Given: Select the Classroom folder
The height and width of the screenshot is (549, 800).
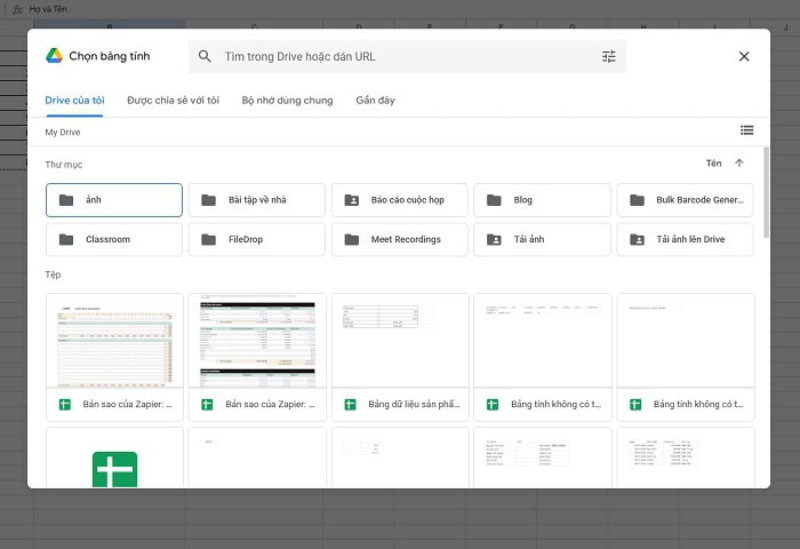Looking at the screenshot, I should point(114,239).
